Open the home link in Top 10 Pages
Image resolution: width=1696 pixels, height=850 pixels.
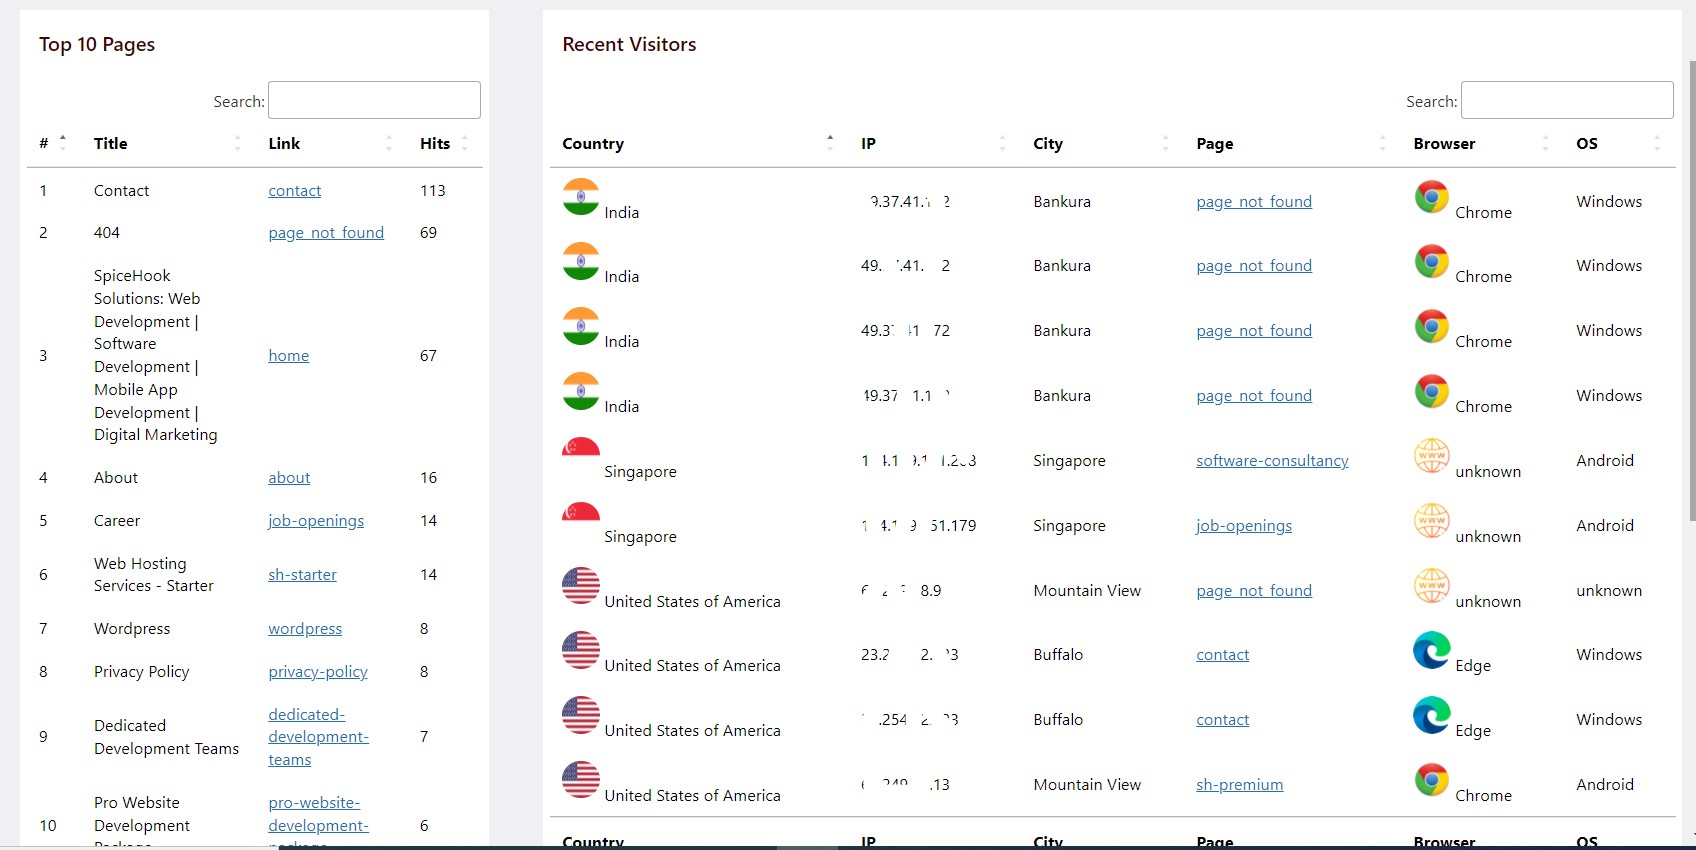point(288,355)
